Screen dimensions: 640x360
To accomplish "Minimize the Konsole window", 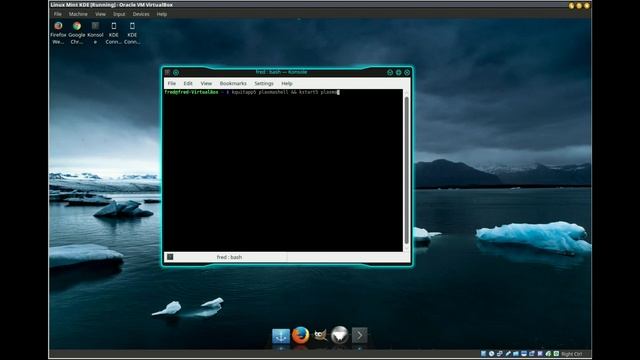I will 390,72.
